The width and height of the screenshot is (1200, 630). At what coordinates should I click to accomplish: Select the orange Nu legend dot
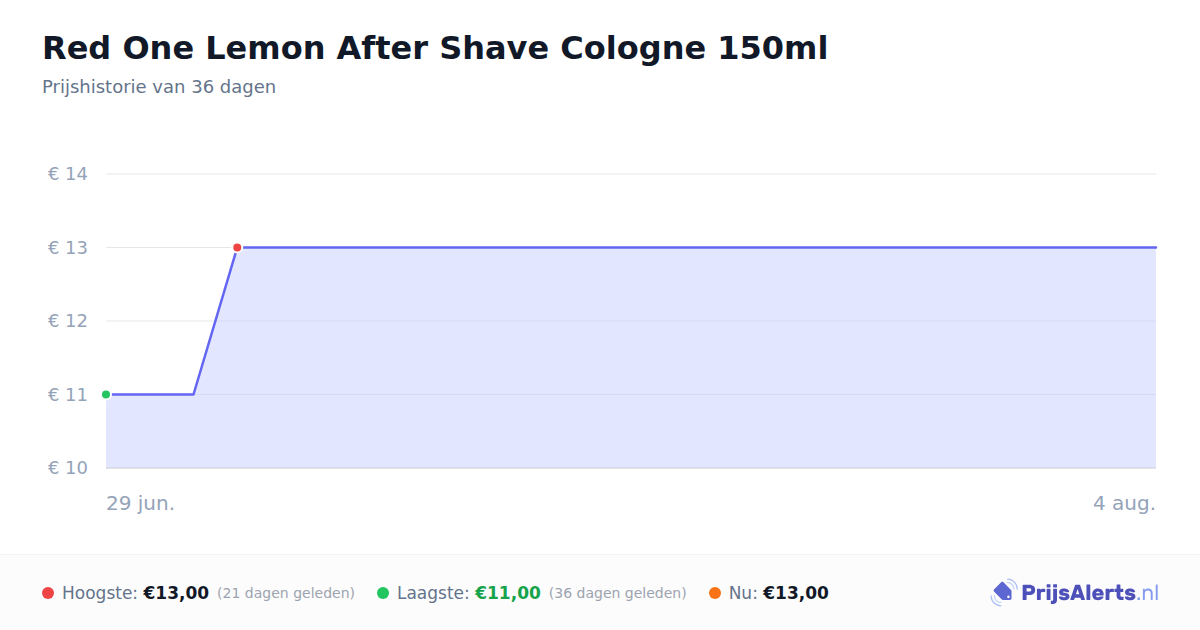click(x=715, y=593)
